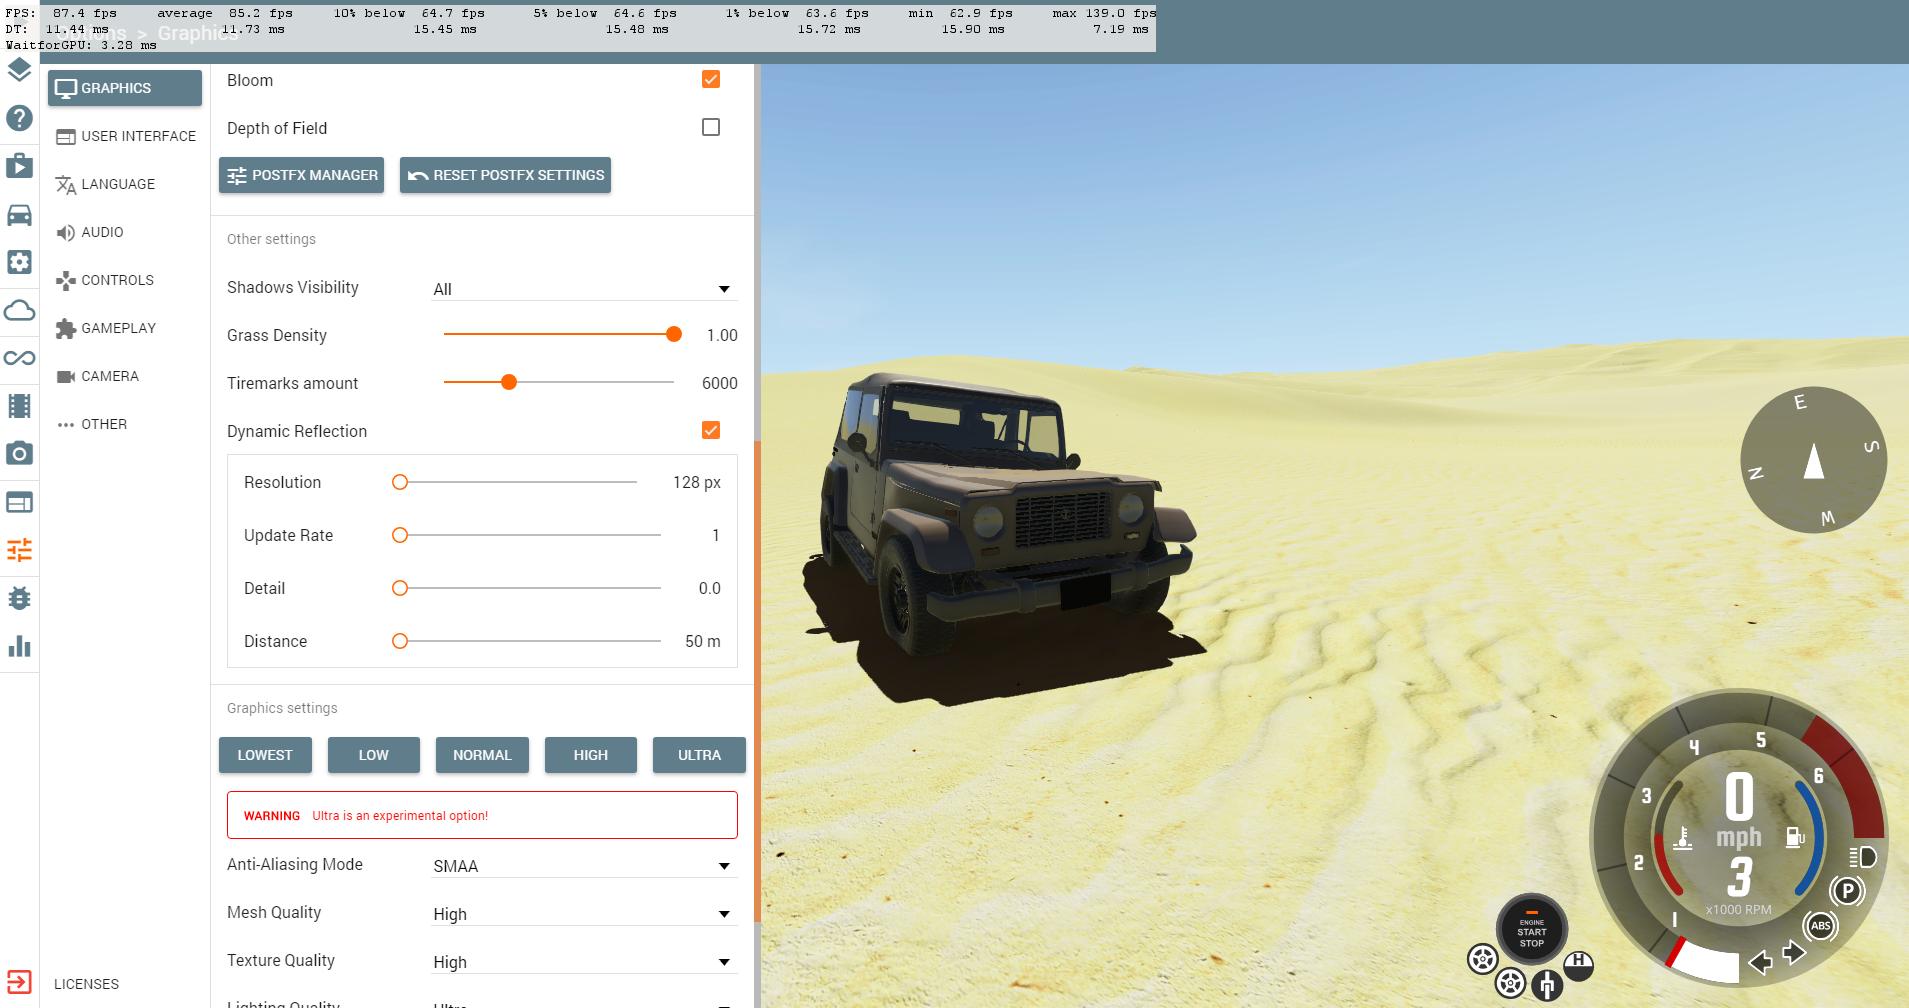Apply the Normal graphics preset
This screenshot has width=1909, height=1008.
coord(482,755)
